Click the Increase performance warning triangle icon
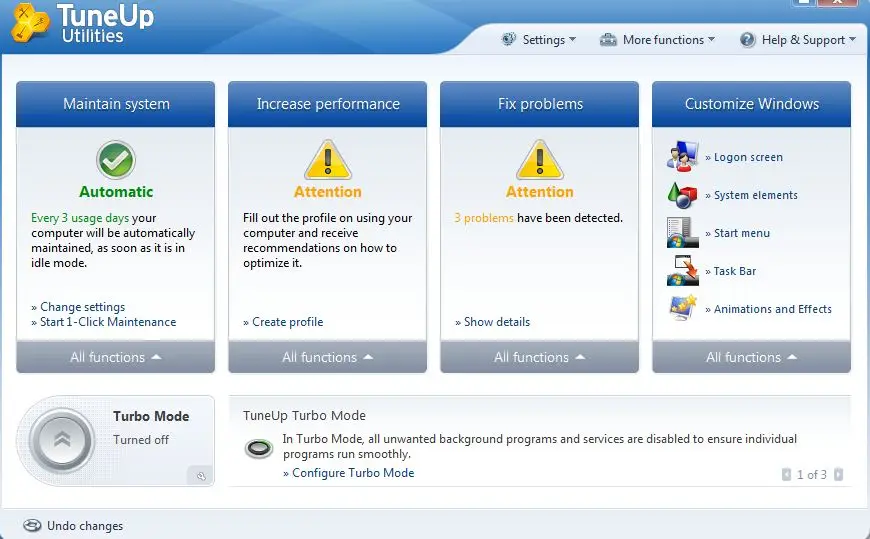870x539 pixels. click(327, 160)
